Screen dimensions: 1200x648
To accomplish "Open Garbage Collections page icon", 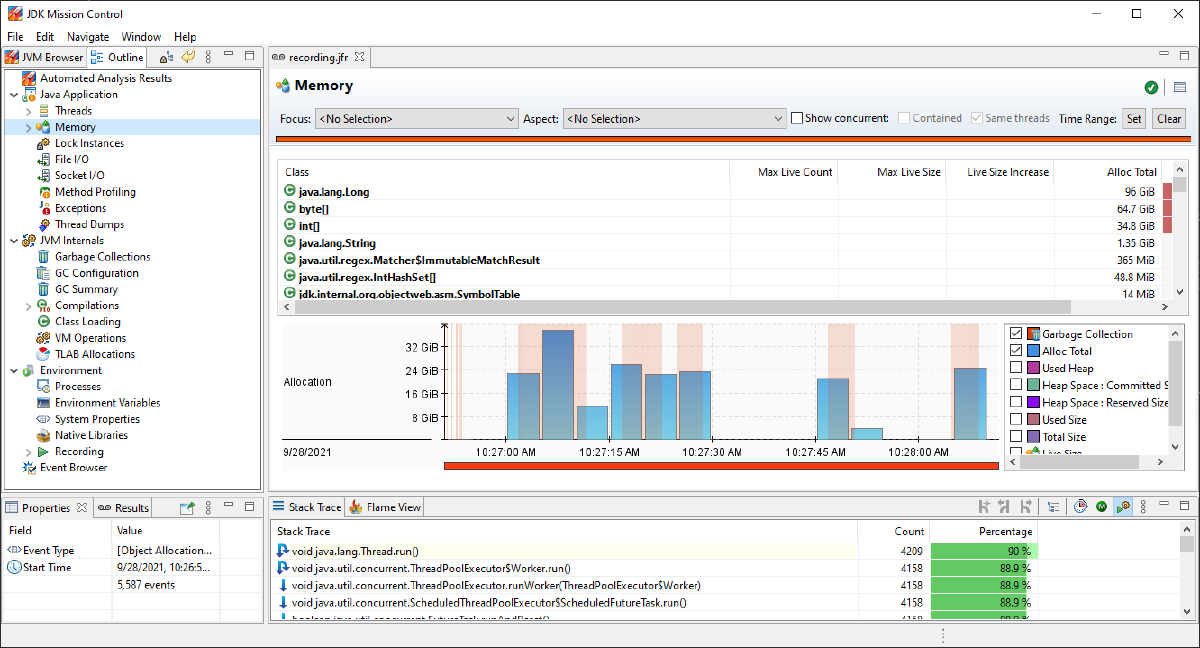I will coord(44,257).
